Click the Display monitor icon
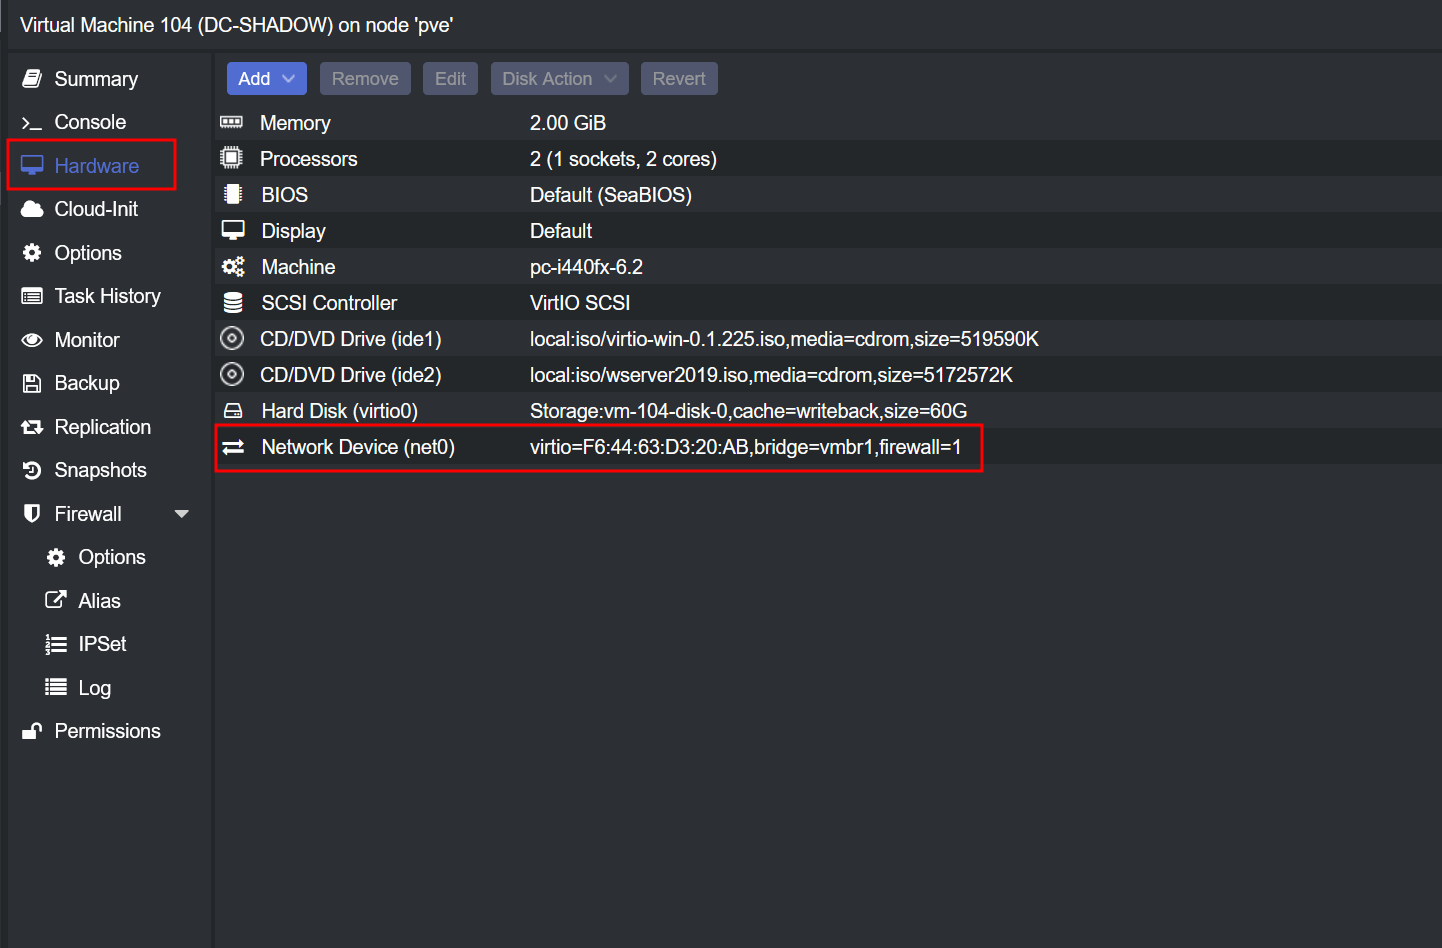Viewport: 1442px width, 948px height. point(233,231)
